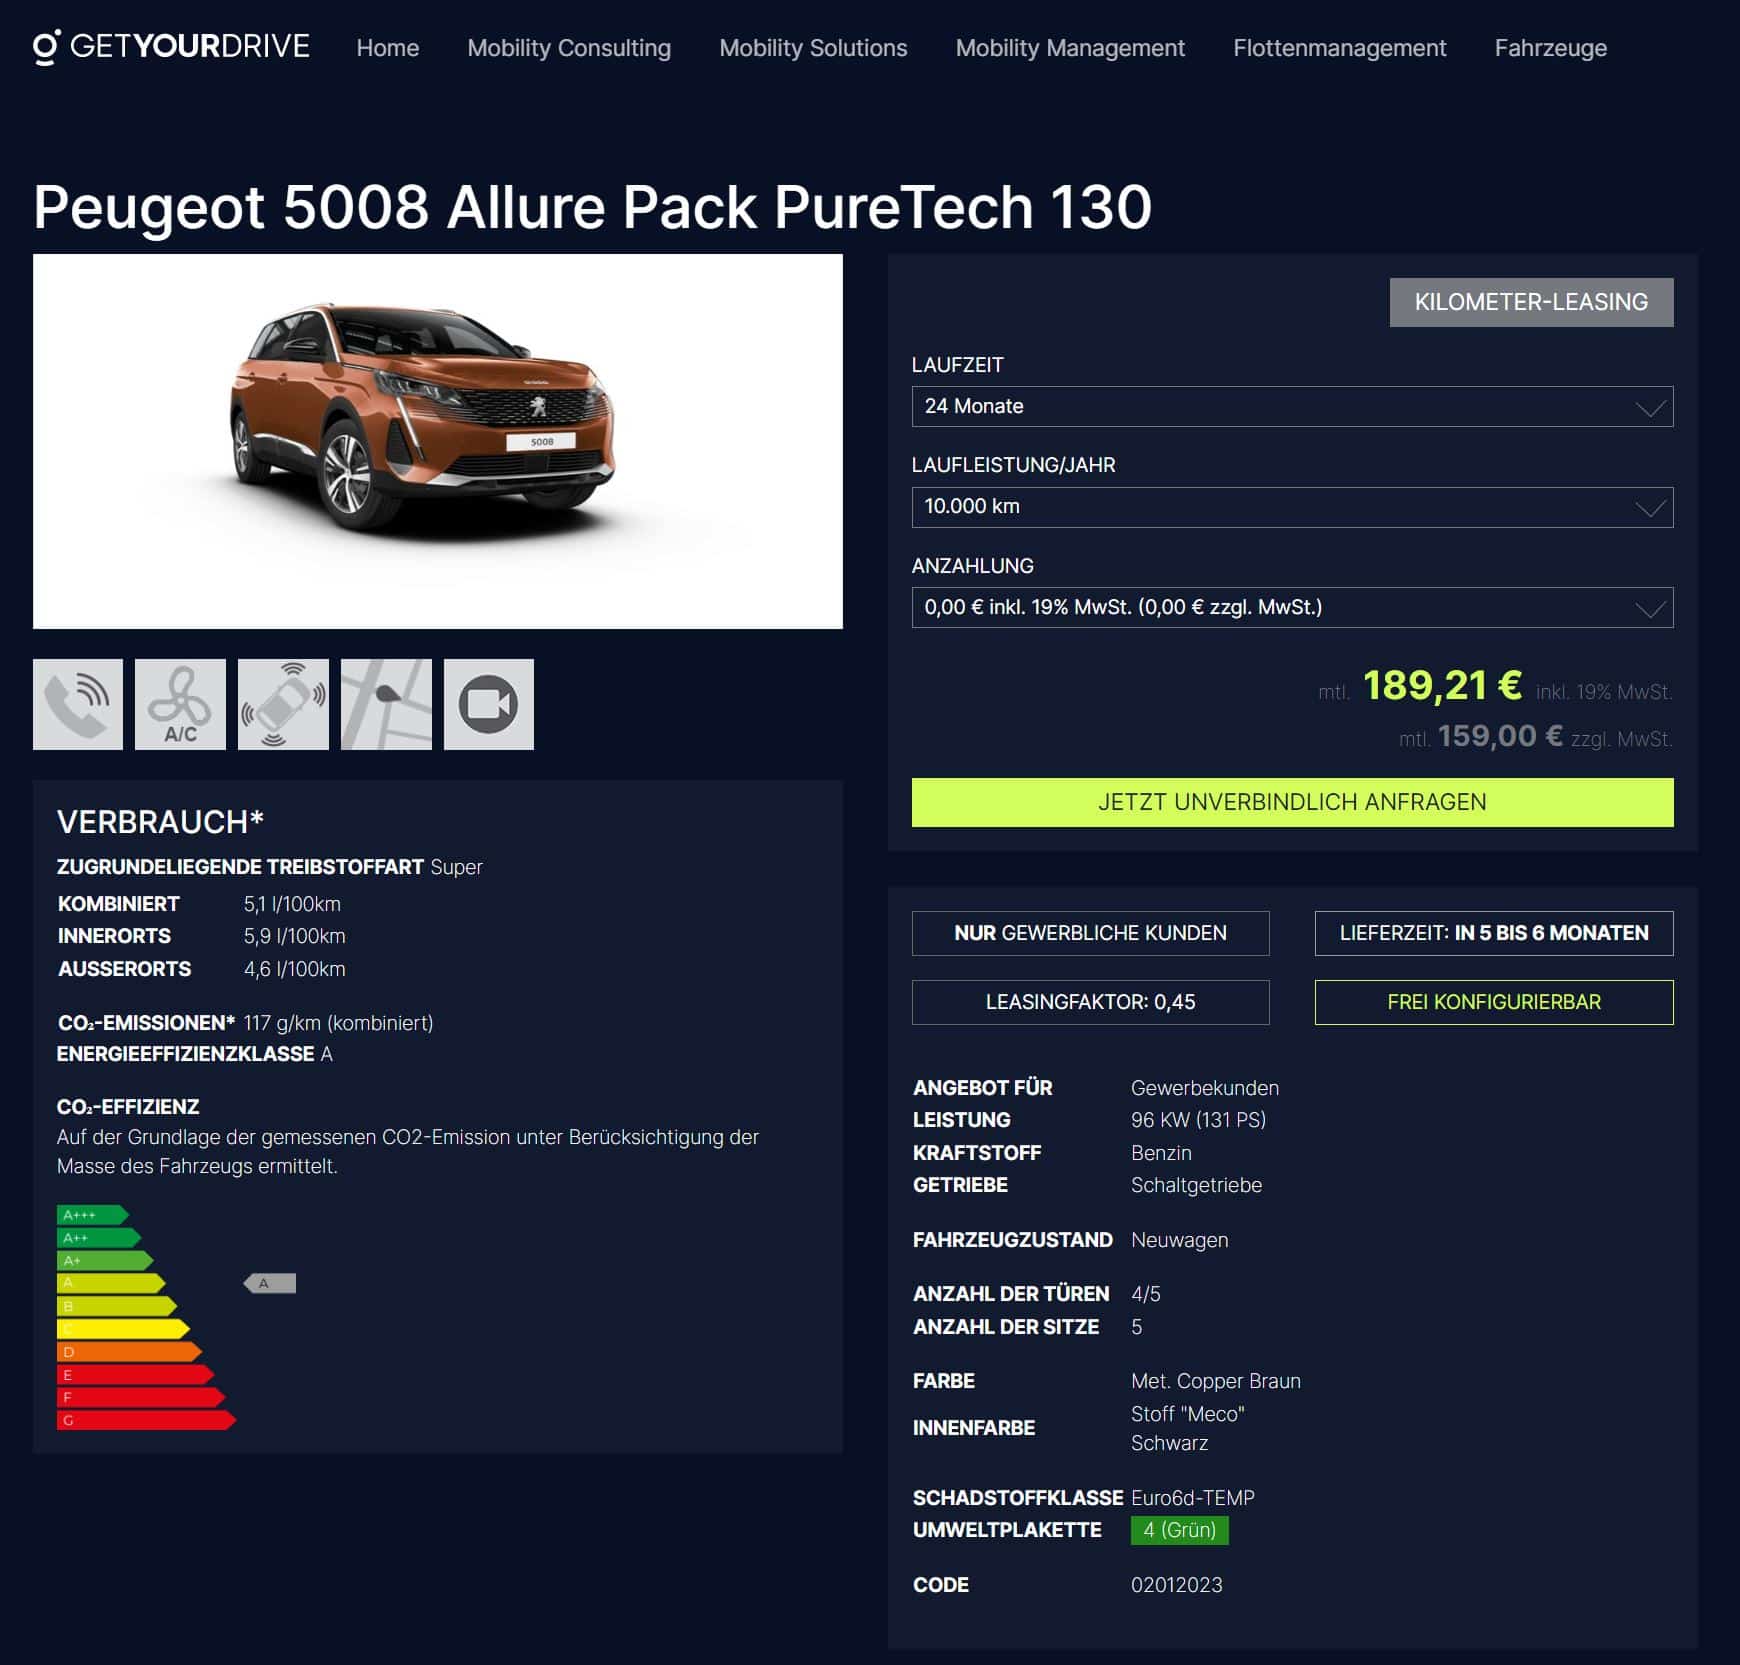The image size is (1740, 1665).
Task: Click the 117 g/km CO2 emission value
Action: coord(338,1023)
